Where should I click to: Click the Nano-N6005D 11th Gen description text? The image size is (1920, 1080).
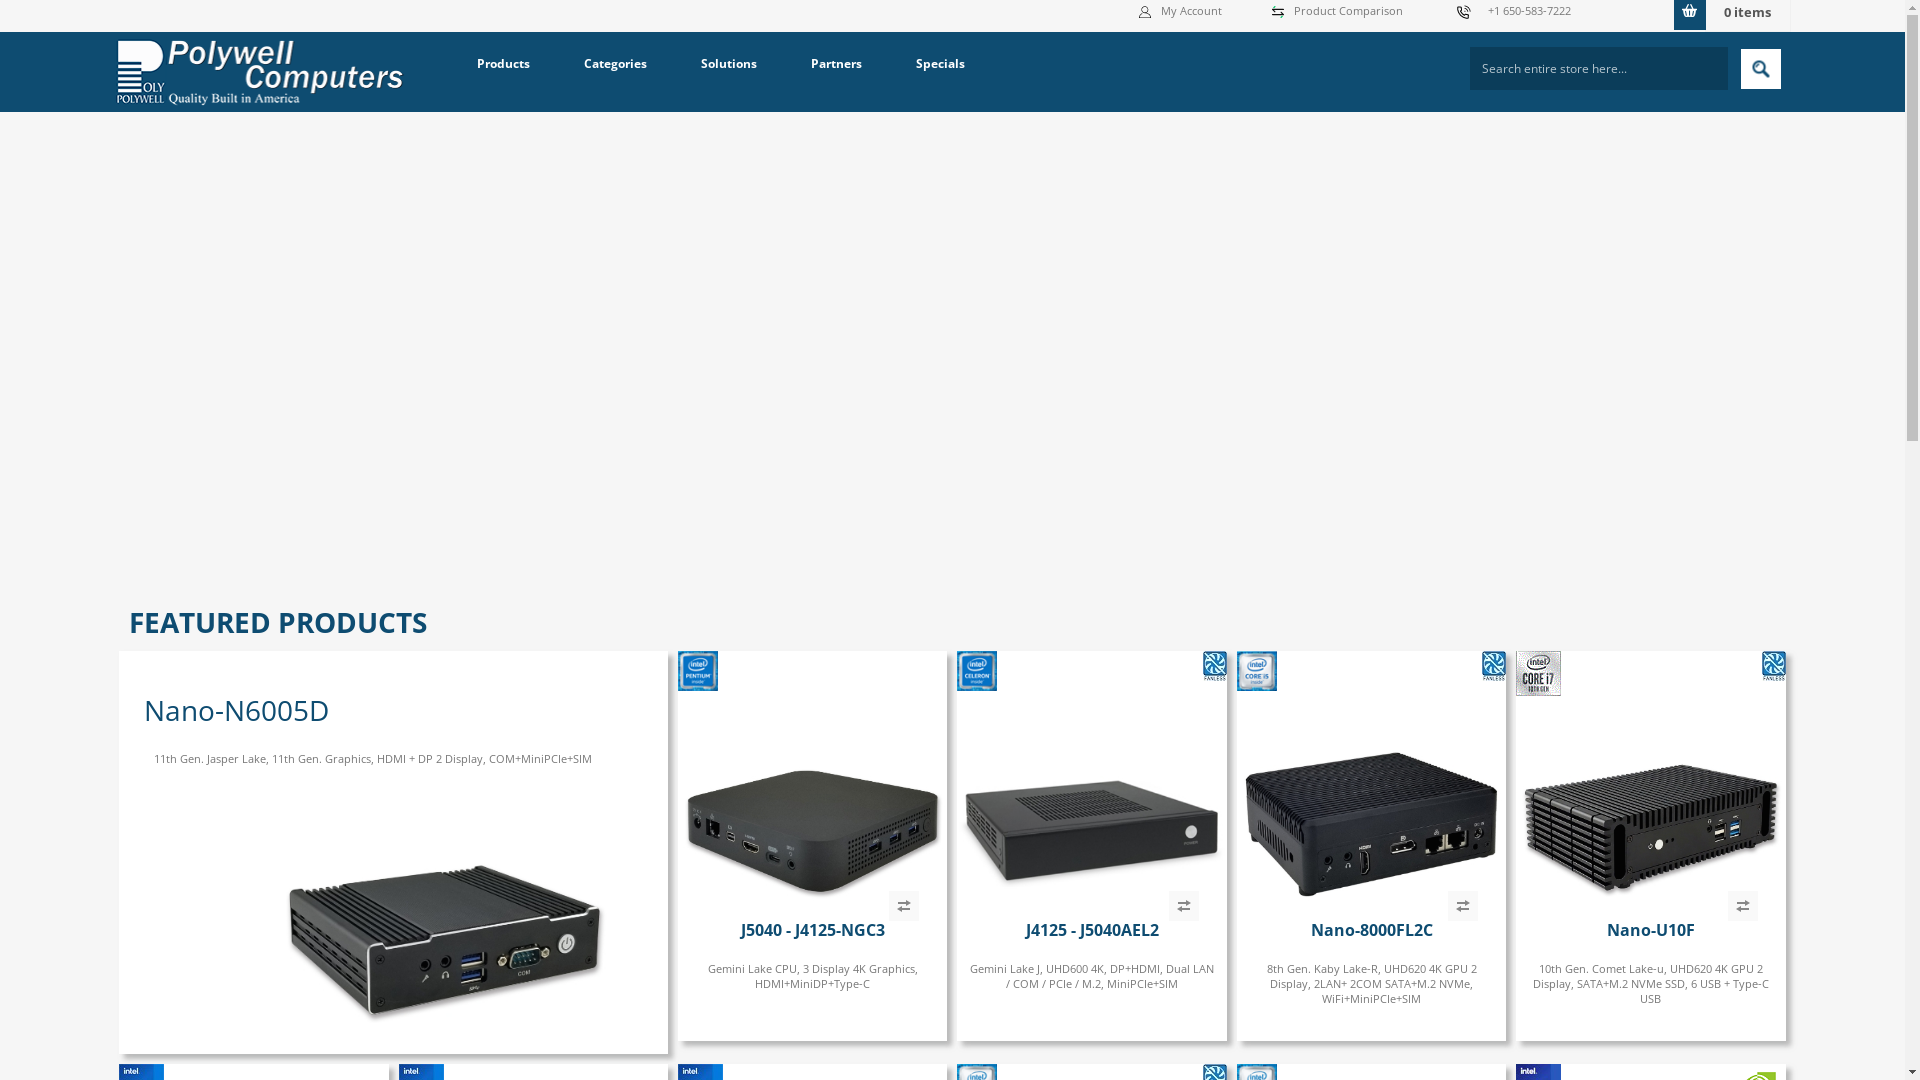click(x=372, y=759)
